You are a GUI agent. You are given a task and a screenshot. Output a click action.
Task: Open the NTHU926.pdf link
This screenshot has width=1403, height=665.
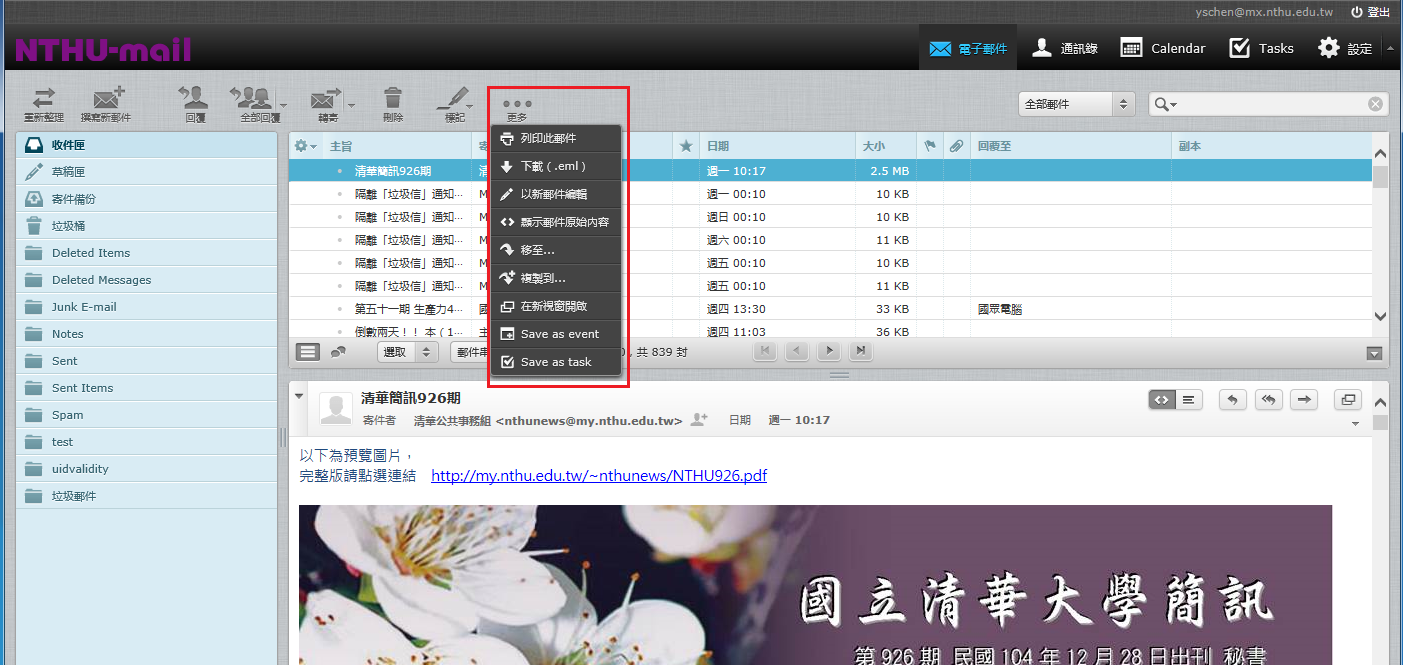pyautogui.click(x=598, y=476)
